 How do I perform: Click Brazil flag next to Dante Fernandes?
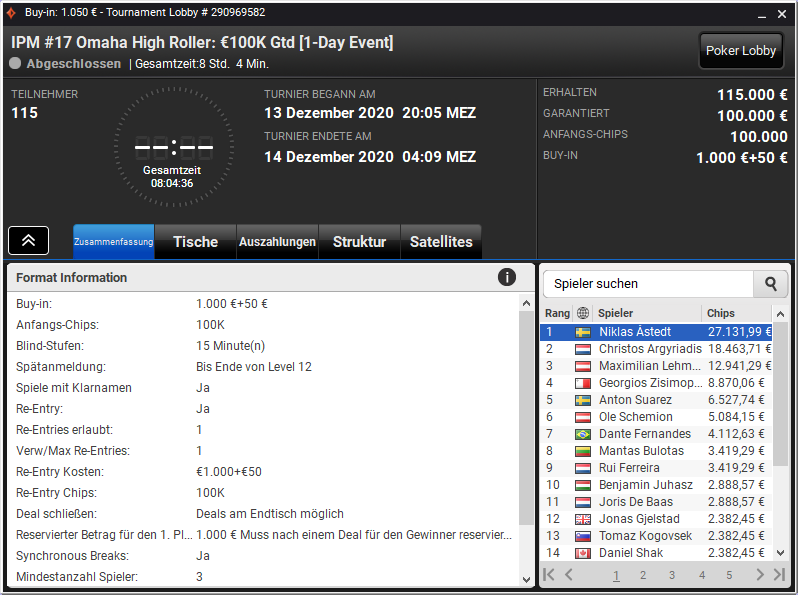click(583, 434)
